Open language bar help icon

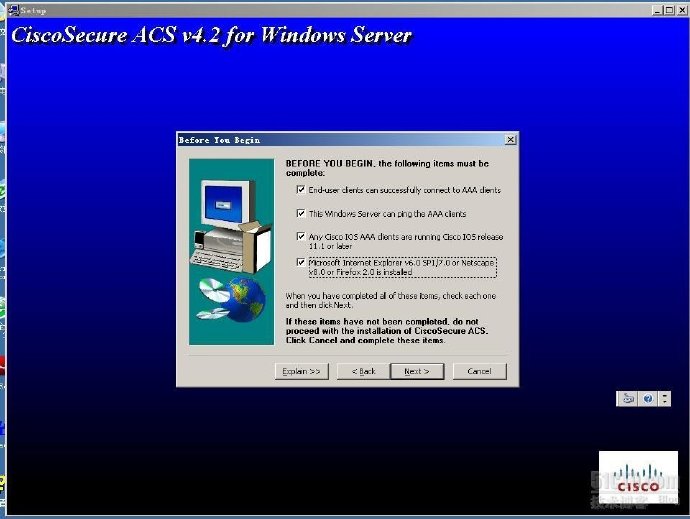point(648,399)
